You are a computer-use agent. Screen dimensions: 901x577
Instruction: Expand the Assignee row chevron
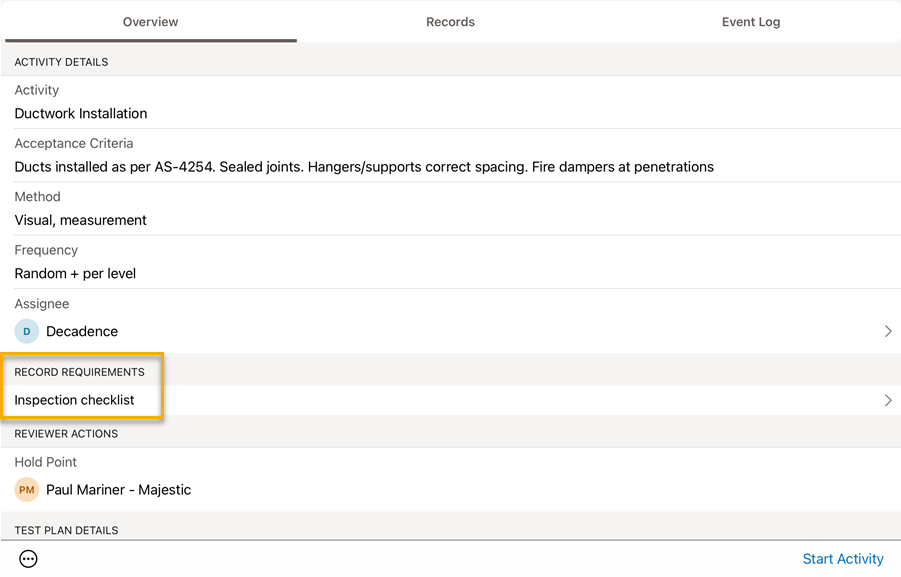[887, 331]
